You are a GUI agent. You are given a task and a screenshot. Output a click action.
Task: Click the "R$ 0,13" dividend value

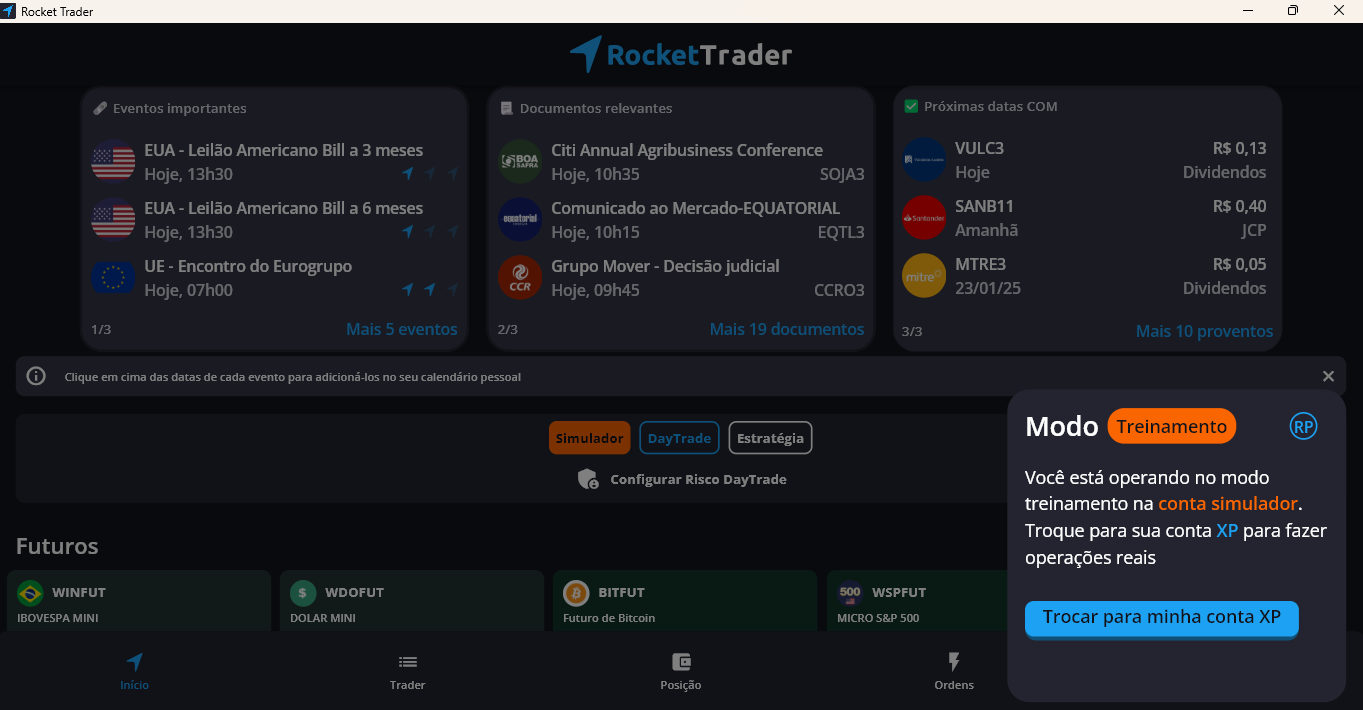1240,148
